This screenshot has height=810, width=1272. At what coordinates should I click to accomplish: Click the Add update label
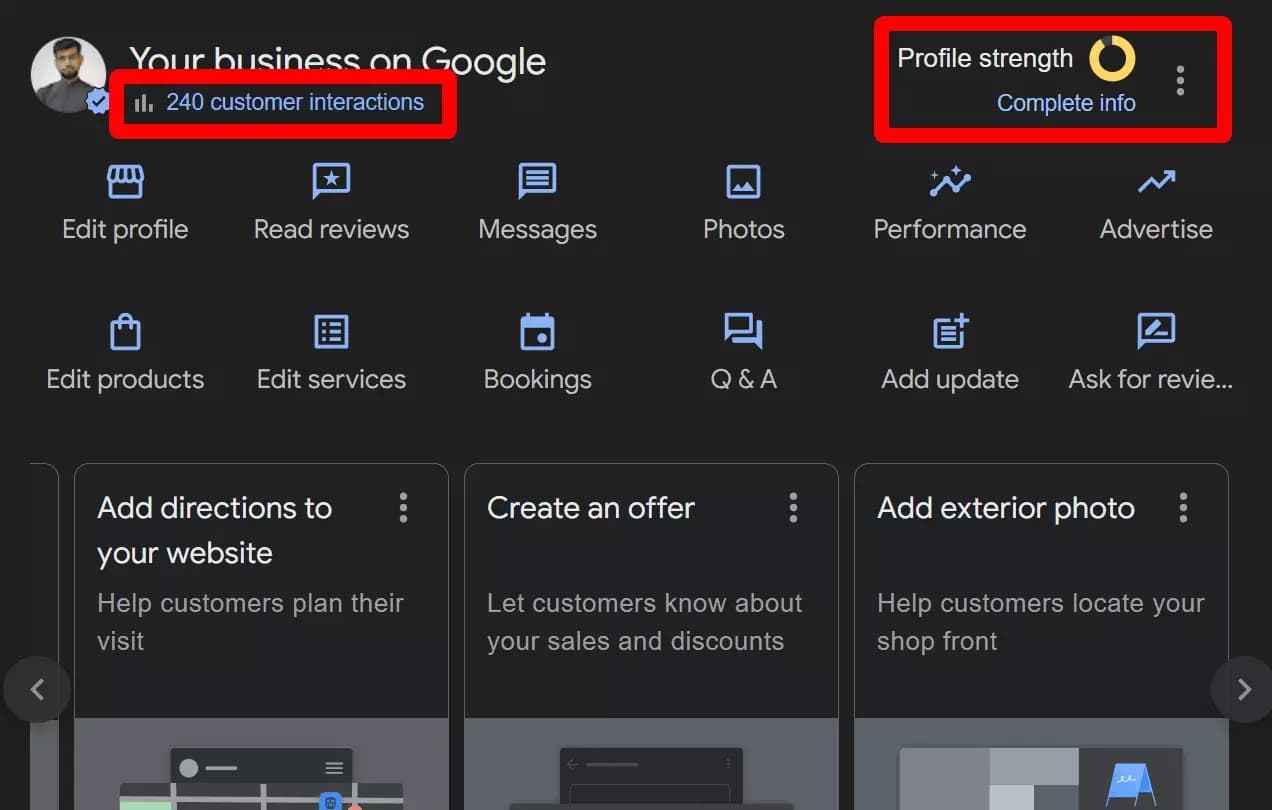[950, 379]
